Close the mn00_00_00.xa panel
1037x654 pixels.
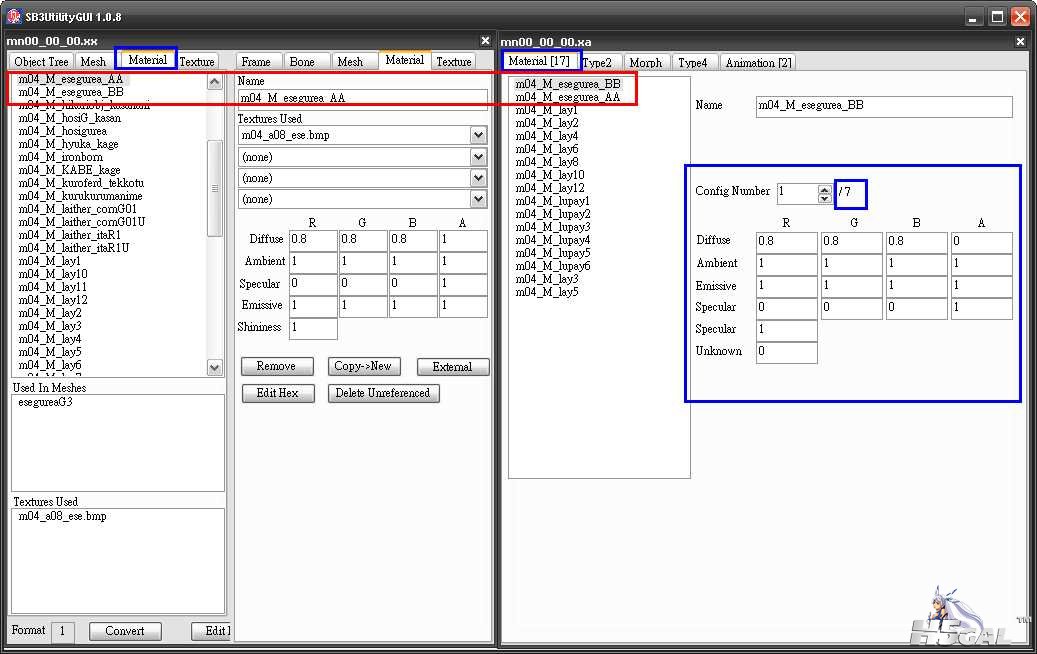pyautogui.click(x=1020, y=42)
